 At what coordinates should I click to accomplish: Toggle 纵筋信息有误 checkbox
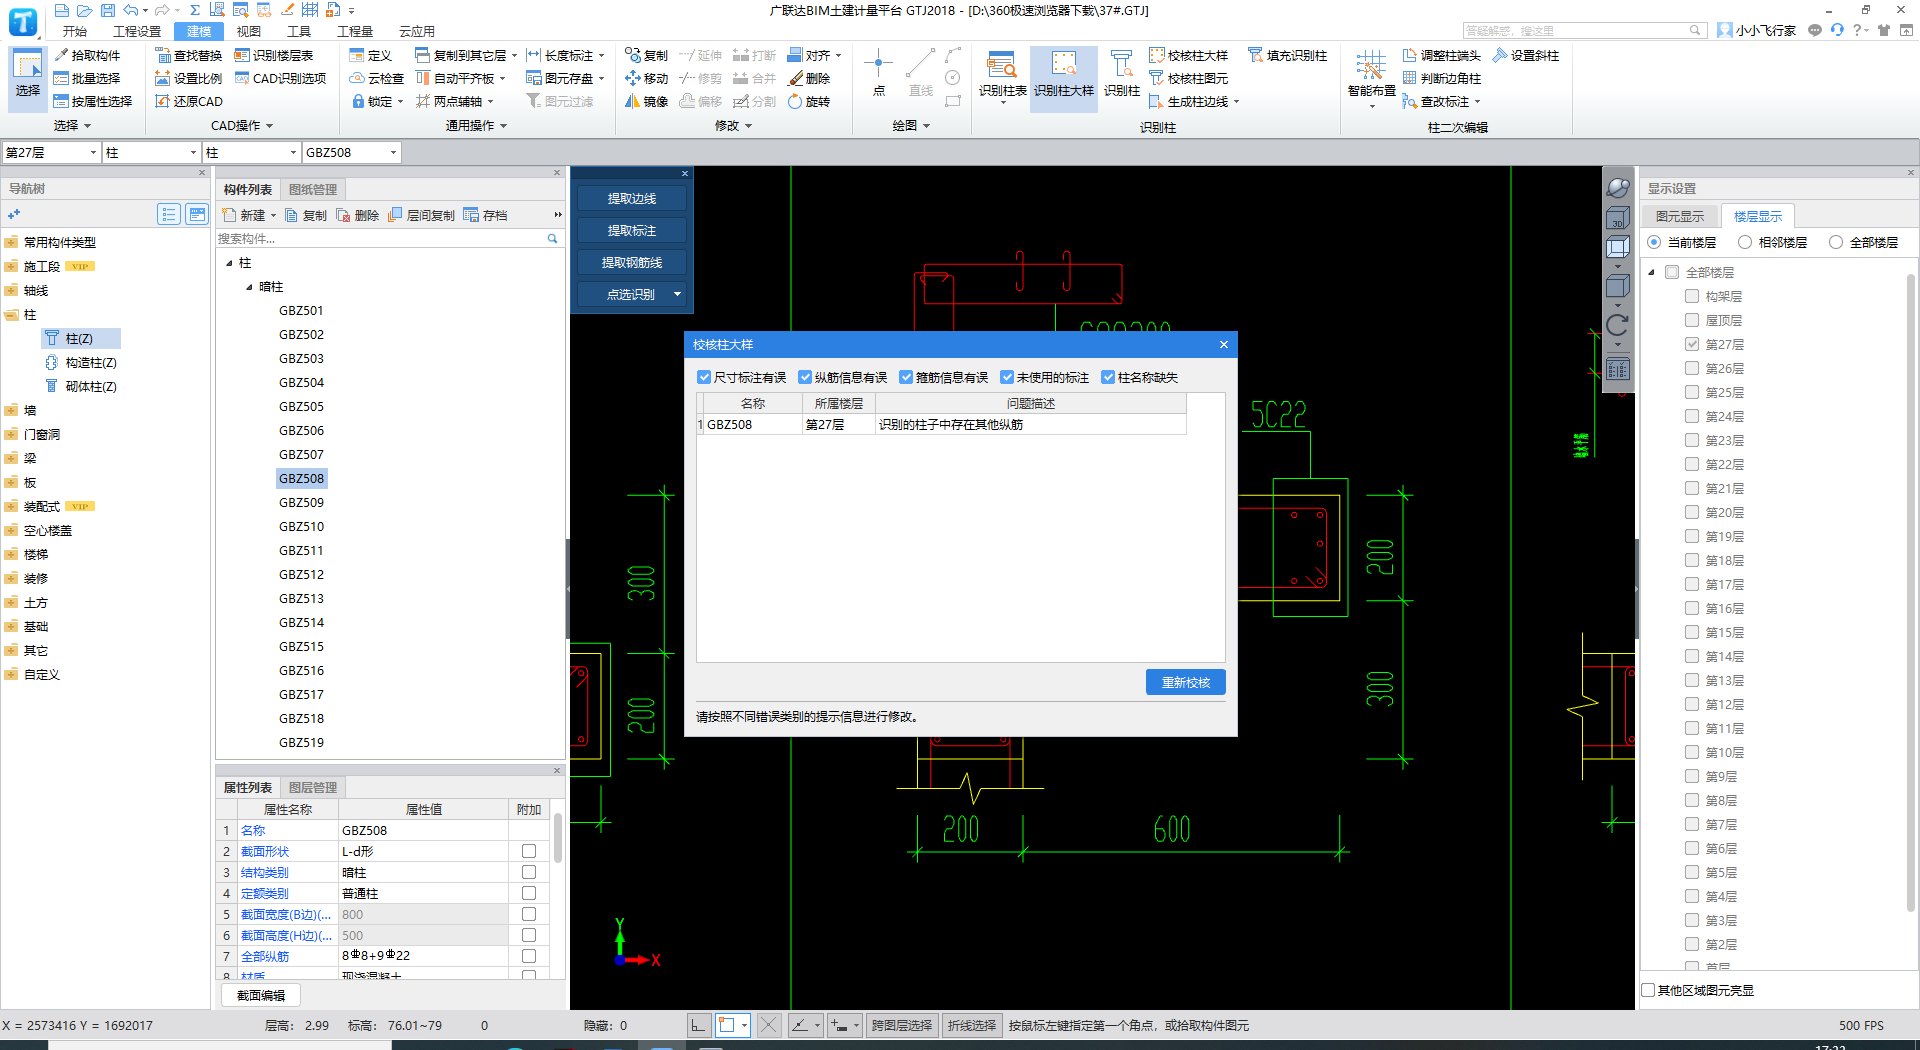click(805, 377)
